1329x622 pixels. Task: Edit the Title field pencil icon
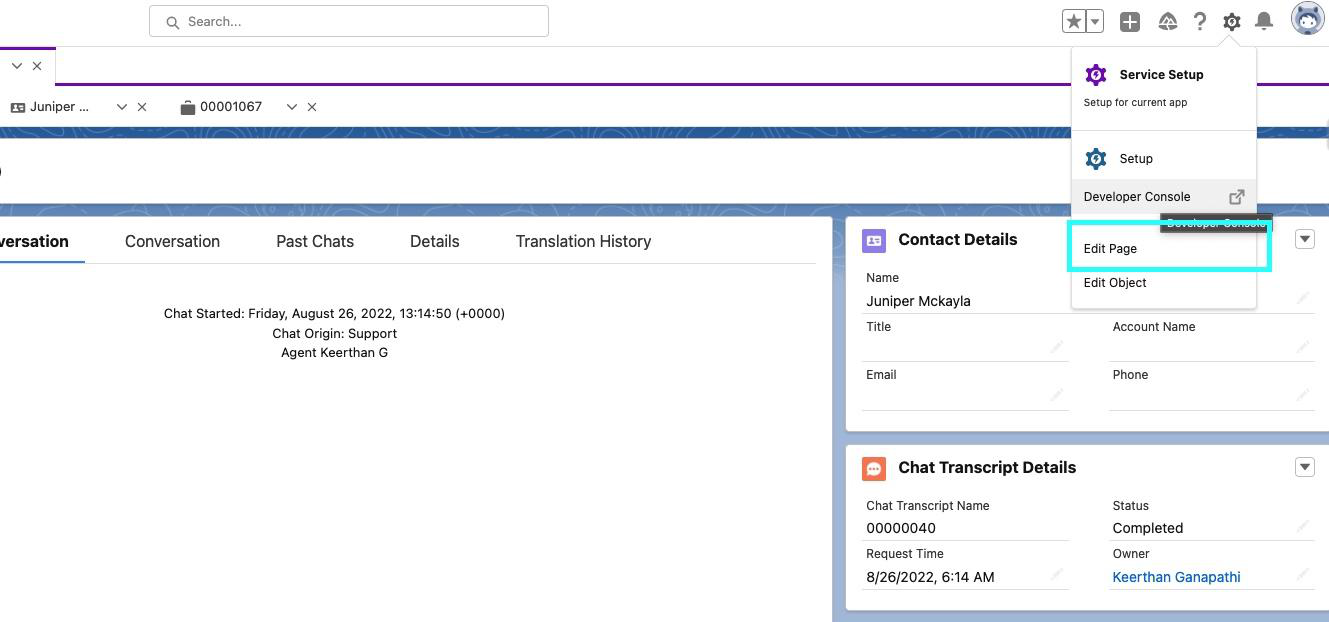1057,346
